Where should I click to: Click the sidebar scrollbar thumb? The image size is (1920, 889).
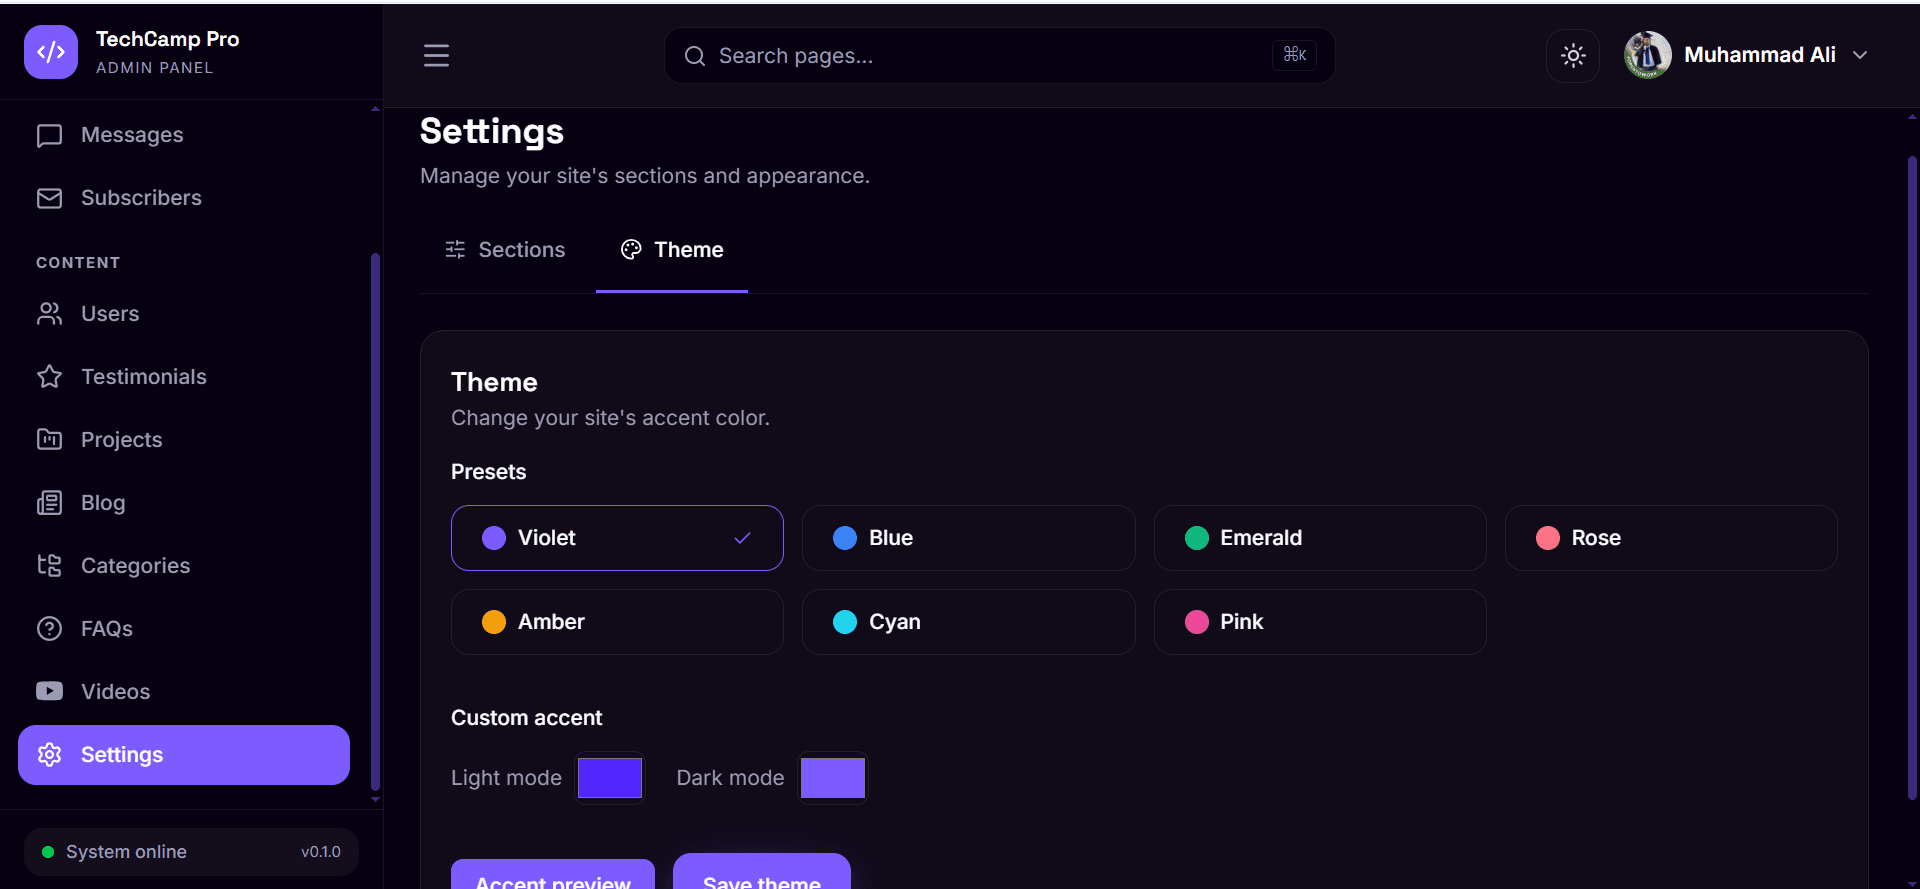[375, 520]
